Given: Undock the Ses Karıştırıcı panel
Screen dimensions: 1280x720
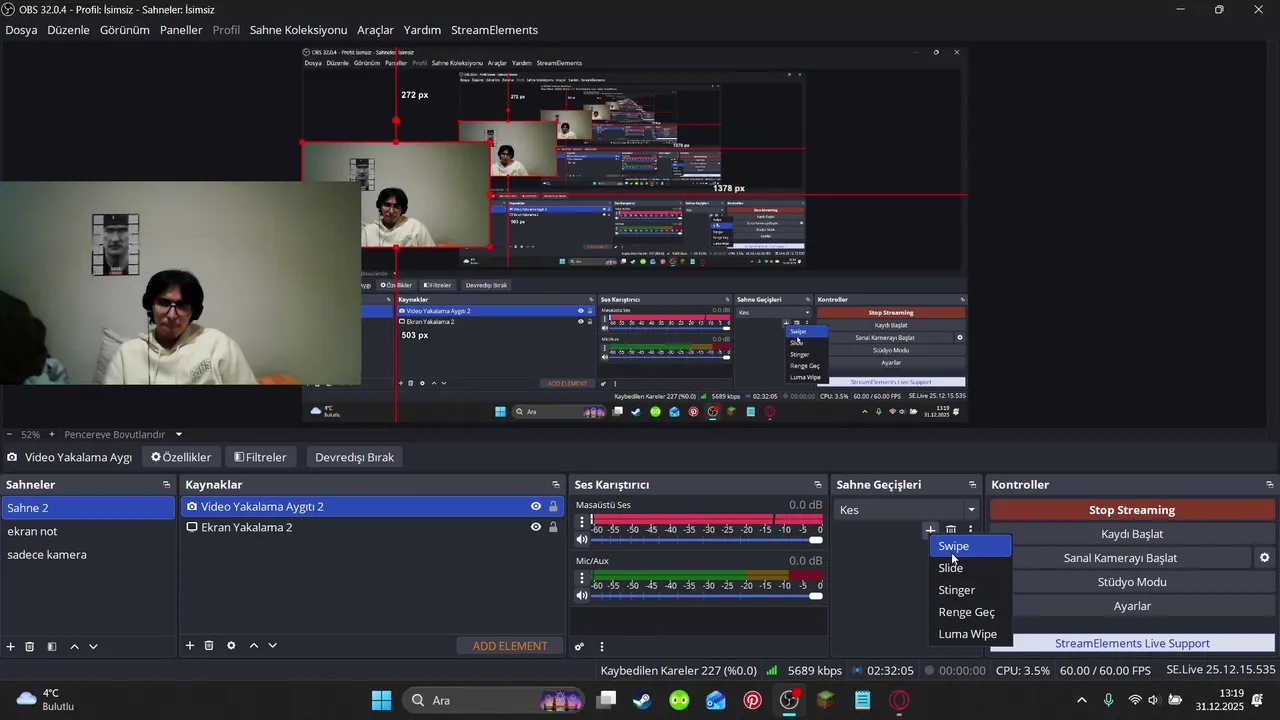Looking at the screenshot, I should tap(818, 485).
